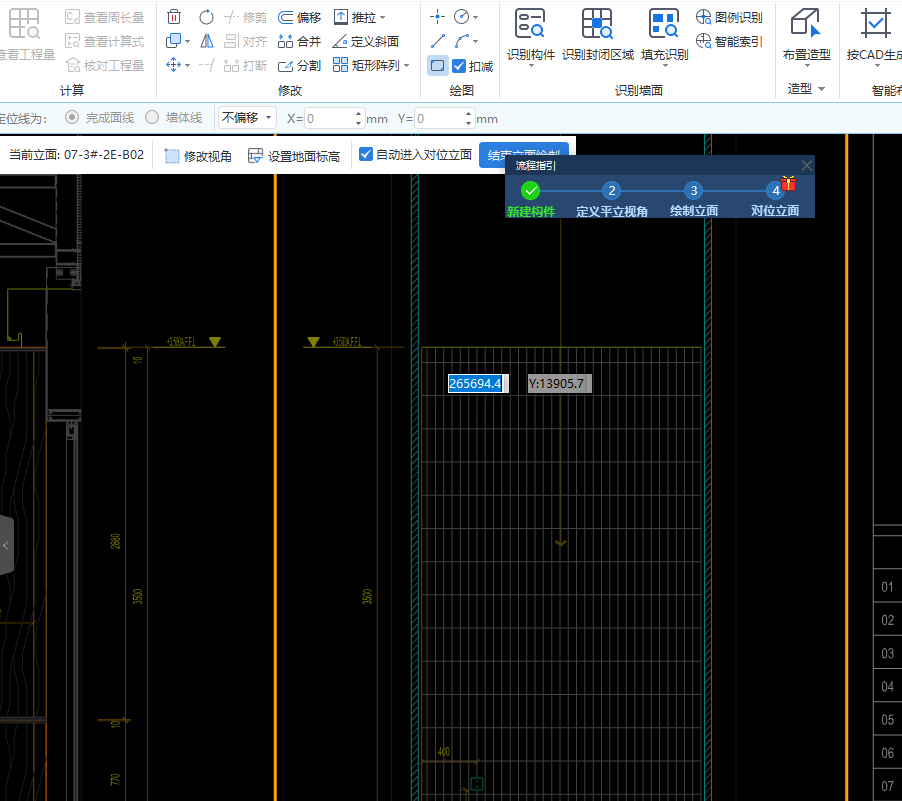The height and width of the screenshot is (801, 902).
Task: Select the Finished Surface Line (完成面线) radio
Action: click(72, 117)
